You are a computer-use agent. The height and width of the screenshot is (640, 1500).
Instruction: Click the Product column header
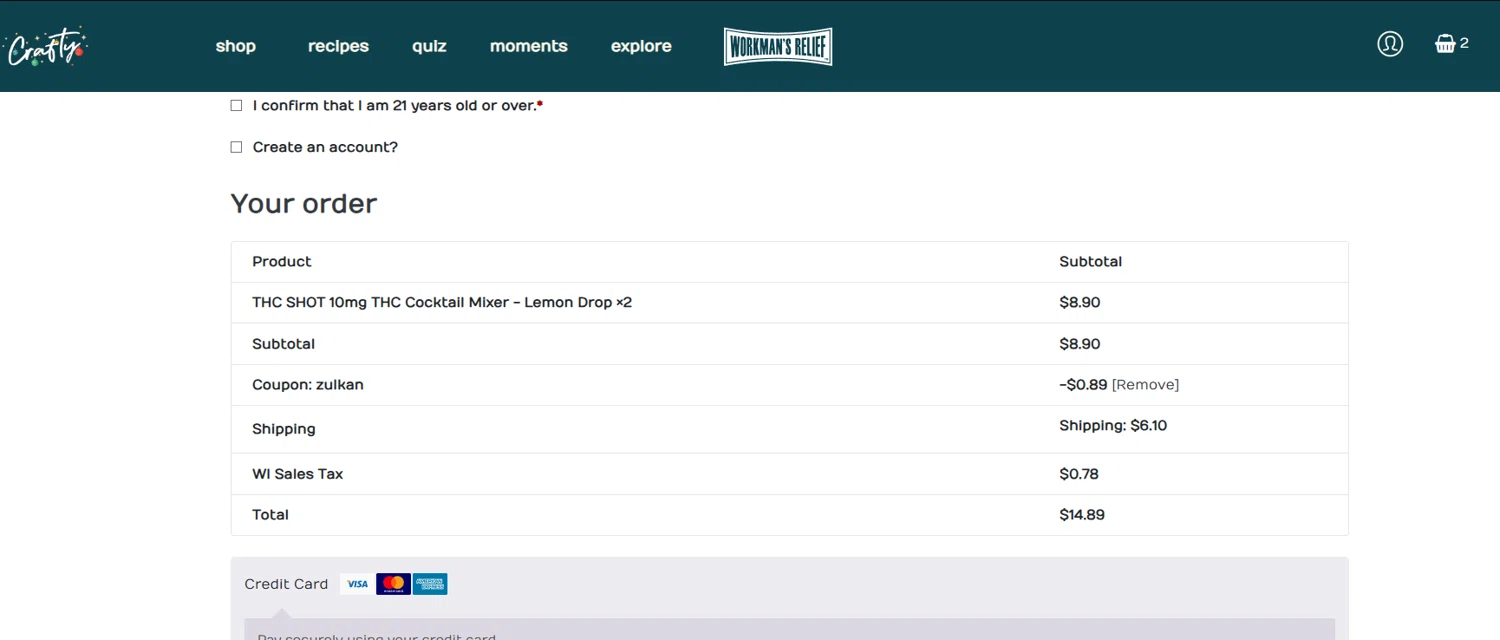(x=281, y=262)
